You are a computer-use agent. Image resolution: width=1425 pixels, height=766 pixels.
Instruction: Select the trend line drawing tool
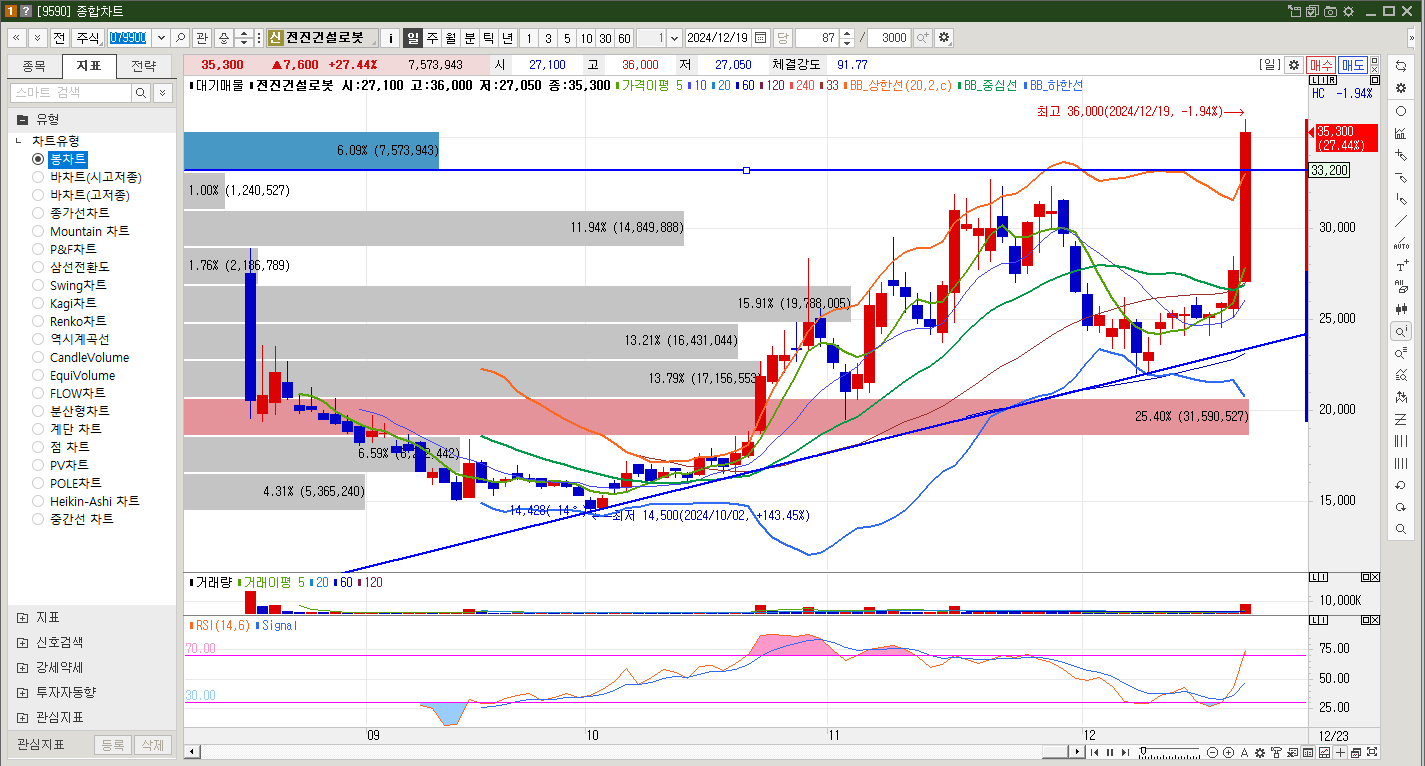click(x=1401, y=222)
